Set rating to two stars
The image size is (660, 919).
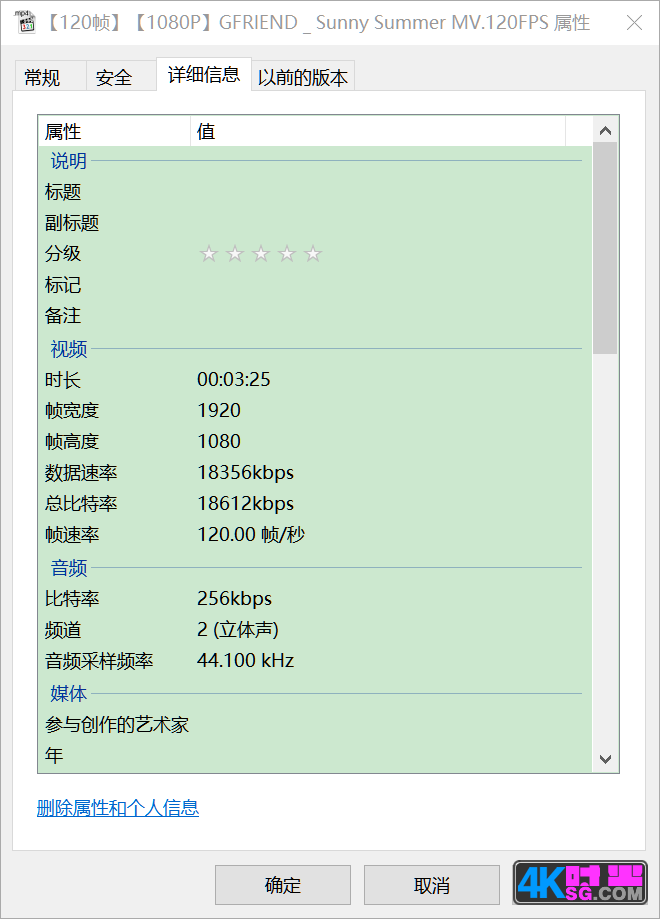[x=235, y=254]
